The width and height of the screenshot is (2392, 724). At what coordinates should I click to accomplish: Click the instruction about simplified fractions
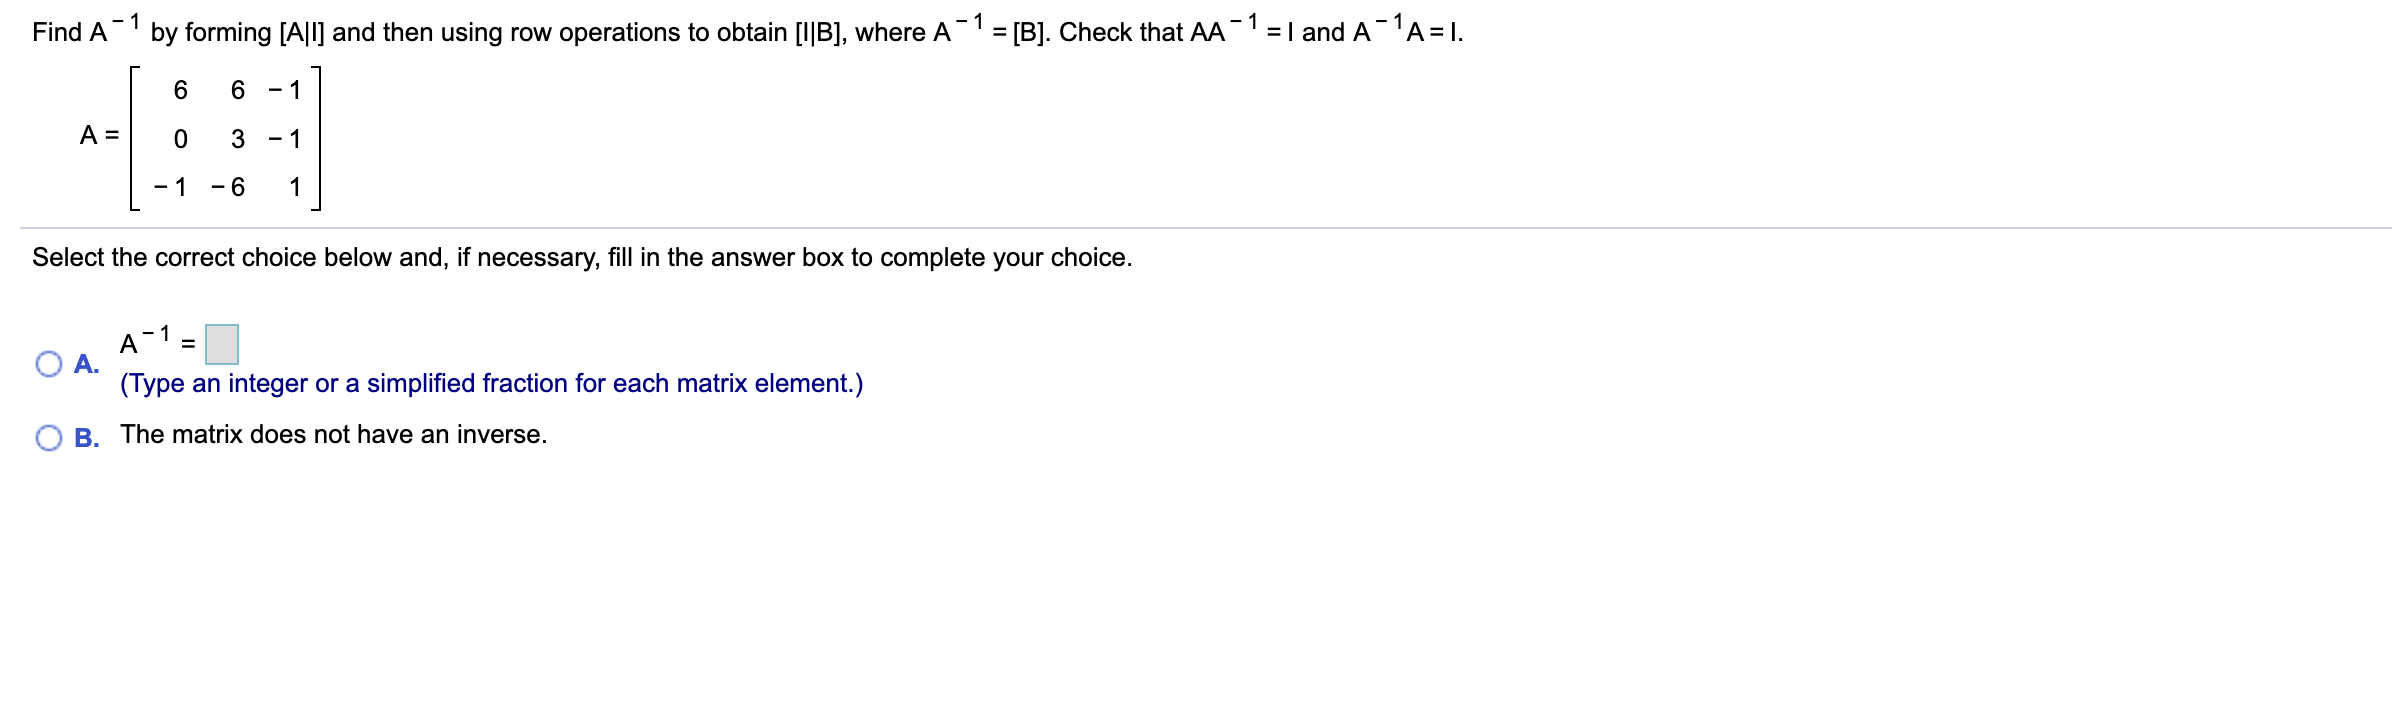(490, 382)
